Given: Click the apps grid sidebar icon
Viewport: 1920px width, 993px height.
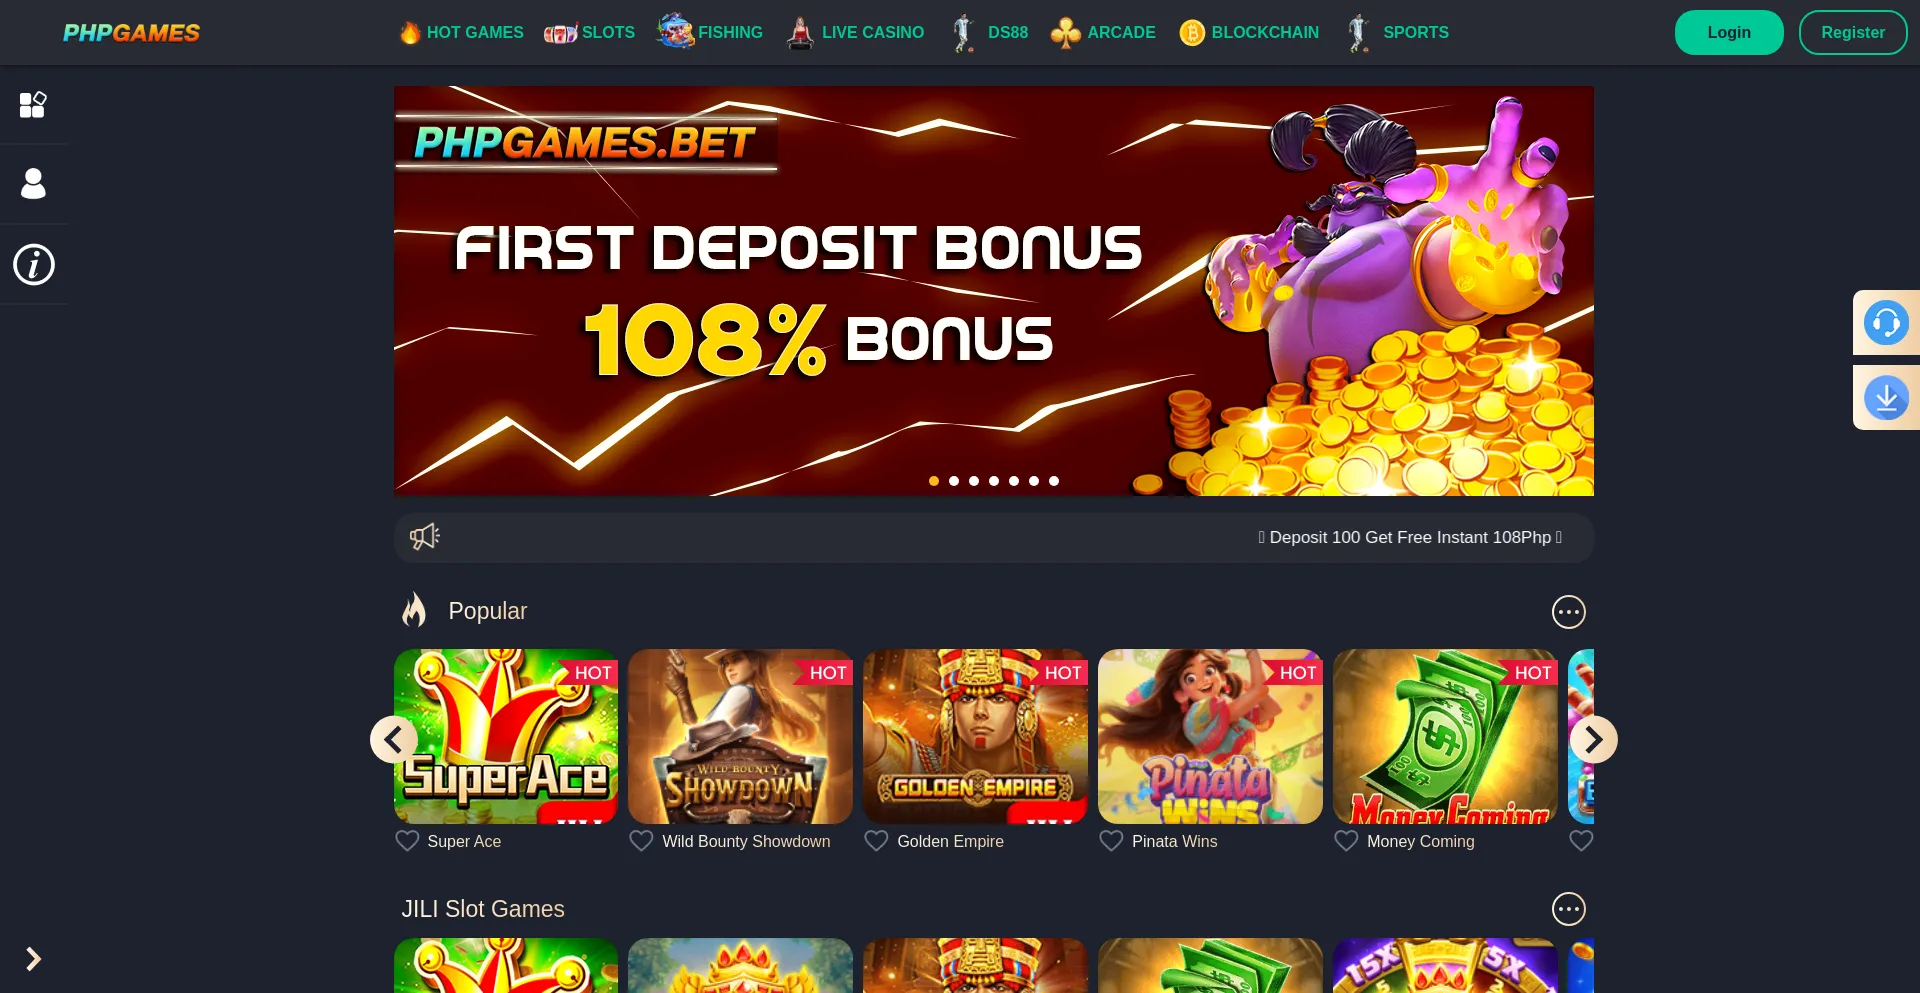Looking at the screenshot, I should (x=34, y=104).
